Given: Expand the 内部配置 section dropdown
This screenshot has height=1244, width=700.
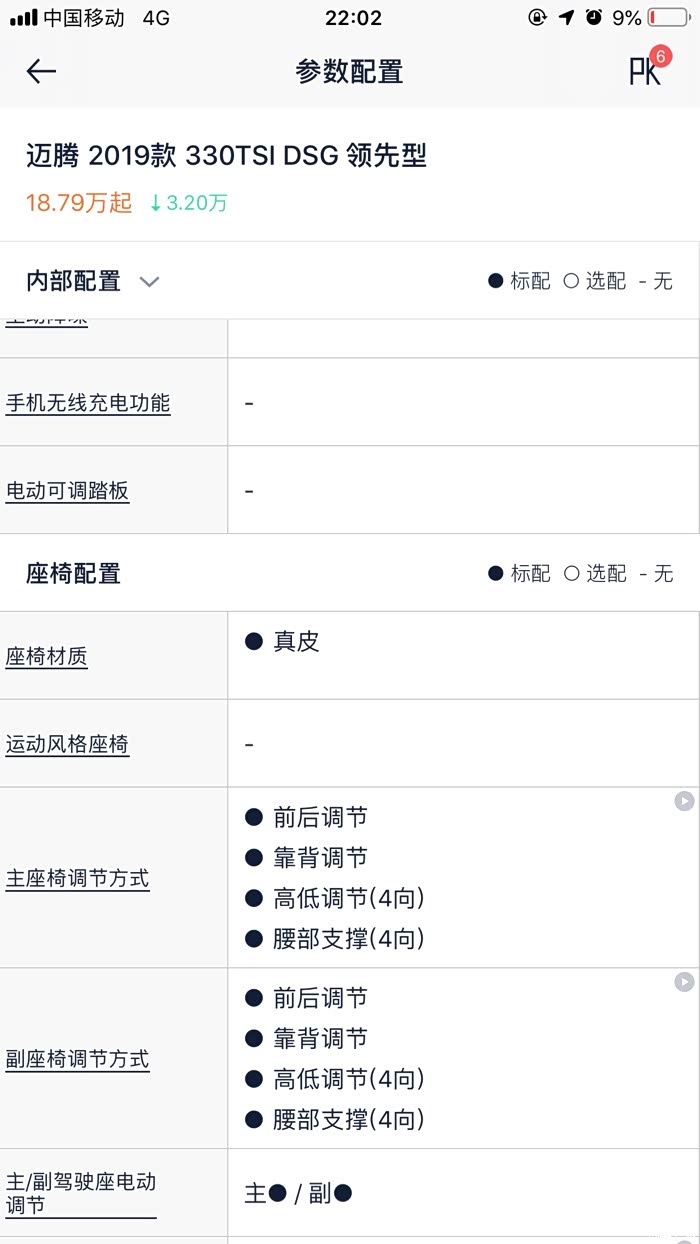Looking at the screenshot, I should [149, 282].
